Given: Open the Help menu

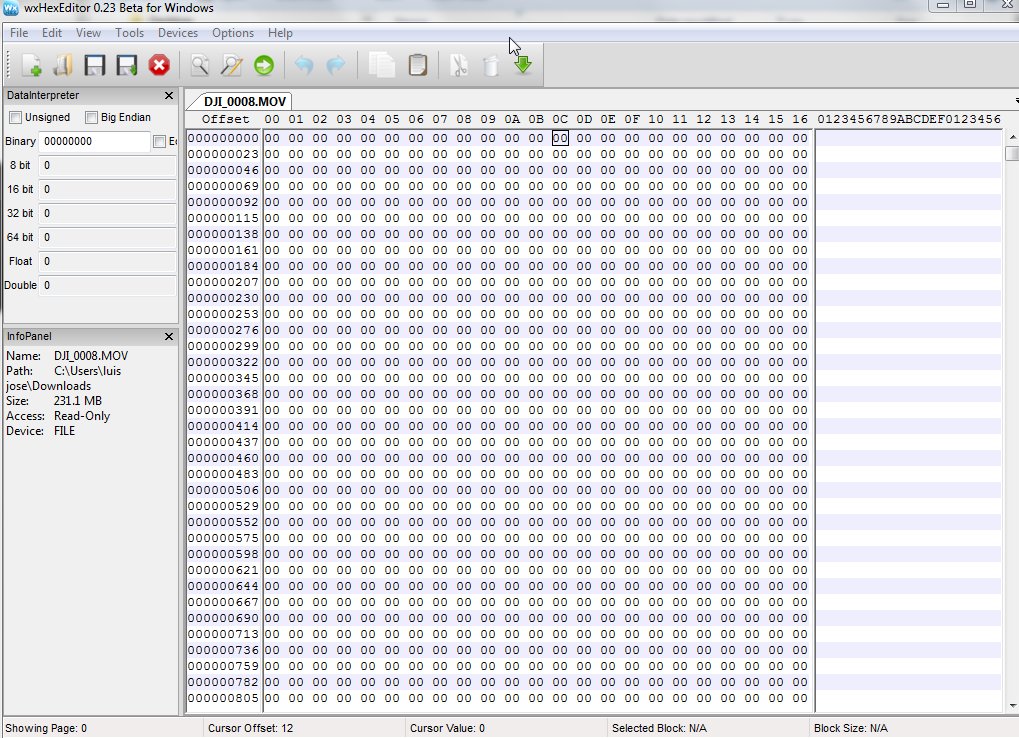Looking at the screenshot, I should pos(280,32).
